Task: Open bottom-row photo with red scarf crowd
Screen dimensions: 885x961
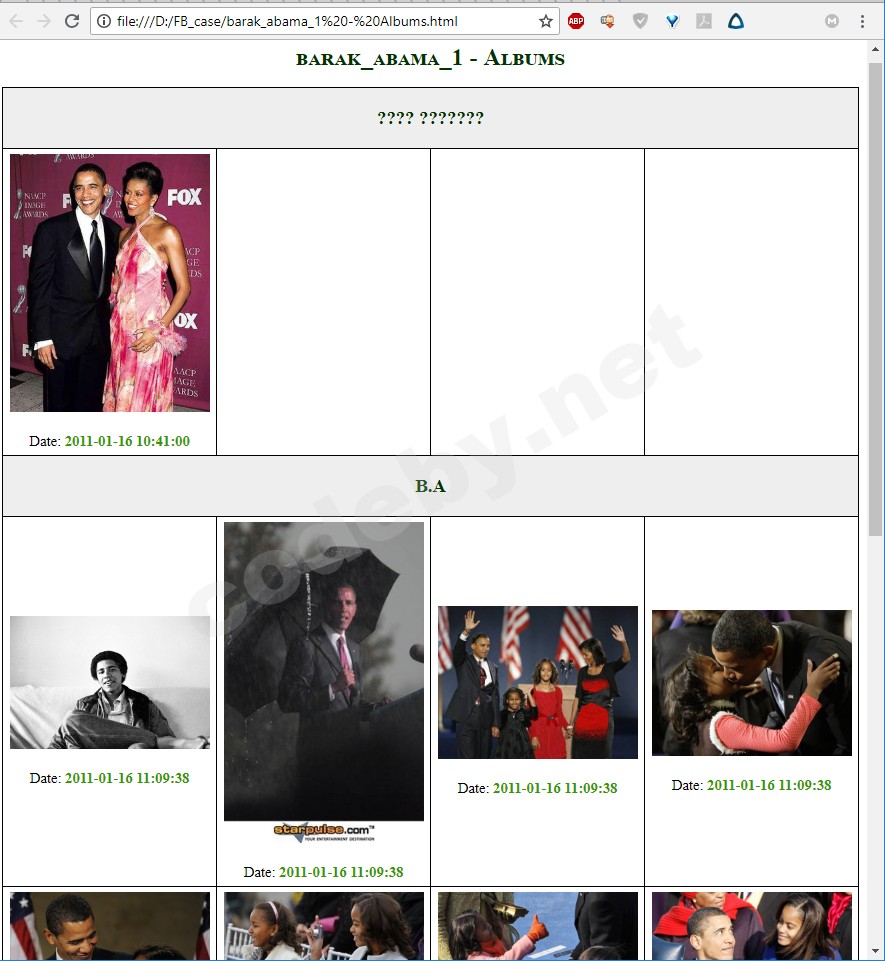Action: [x=751, y=926]
